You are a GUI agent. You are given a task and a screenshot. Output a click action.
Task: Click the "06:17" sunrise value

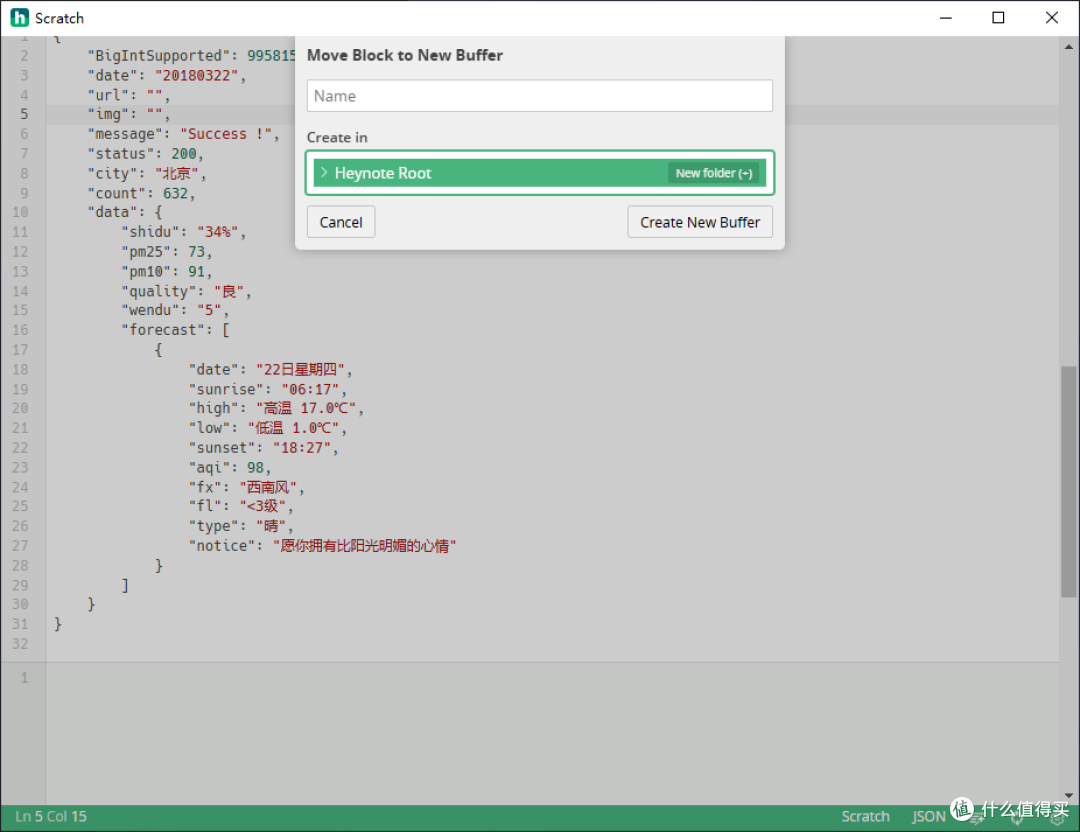(x=310, y=390)
